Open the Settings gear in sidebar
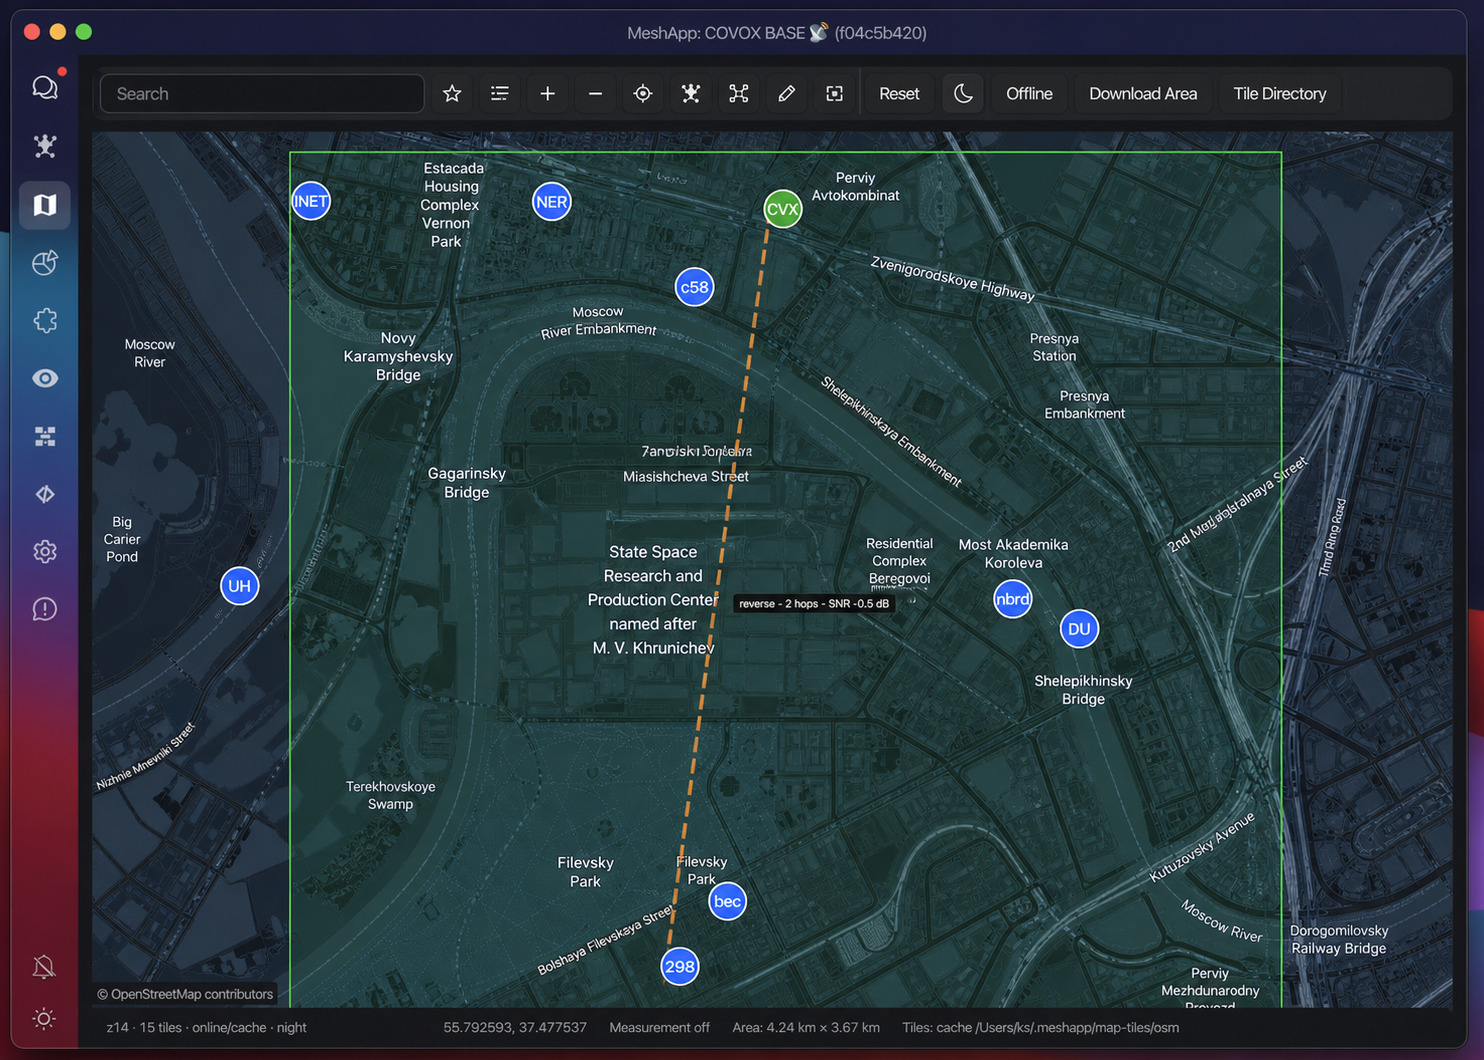Viewport: 1484px width, 1060px height. [45, 551]
